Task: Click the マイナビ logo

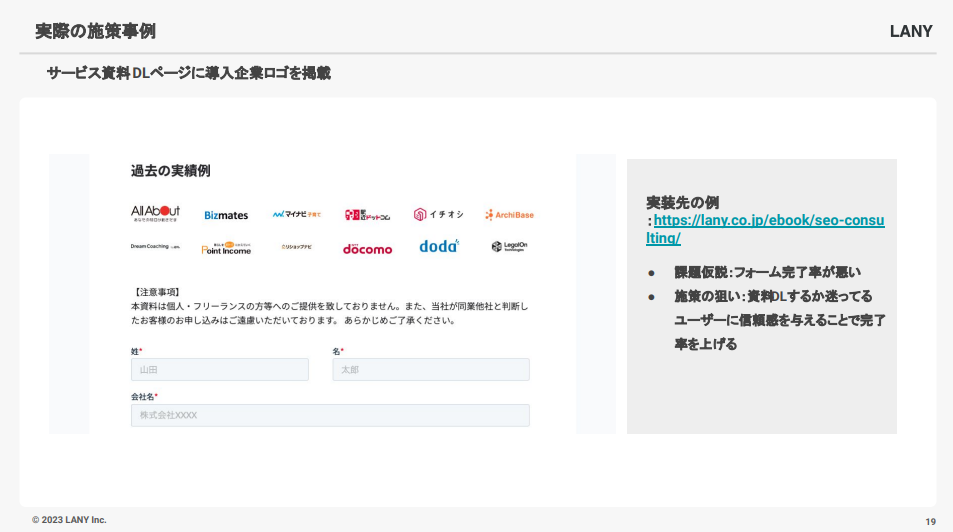Action: 297,215
